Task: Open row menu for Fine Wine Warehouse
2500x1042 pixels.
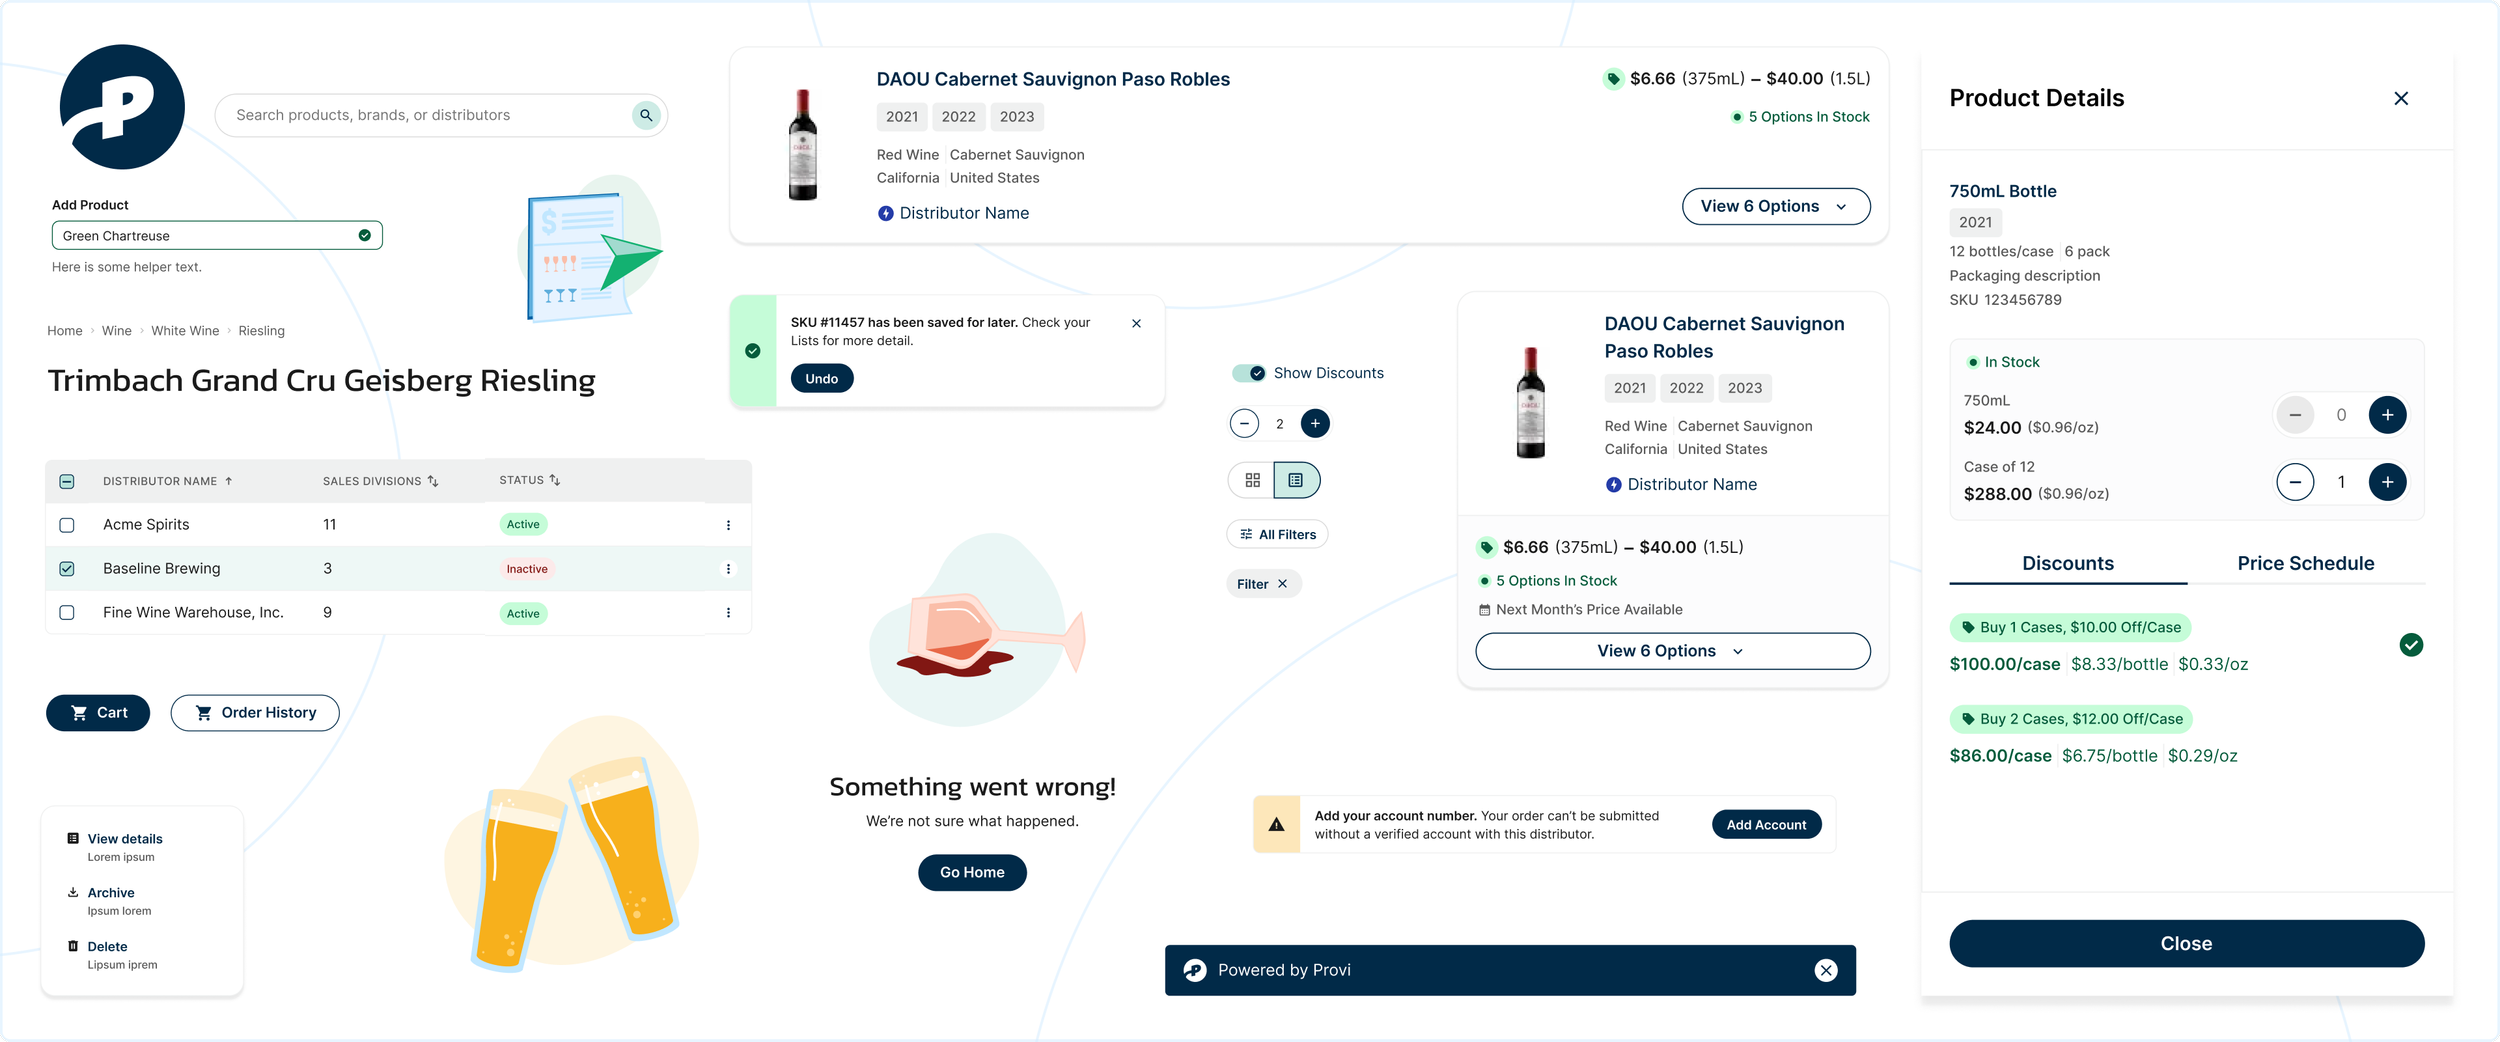Action: 728,613
